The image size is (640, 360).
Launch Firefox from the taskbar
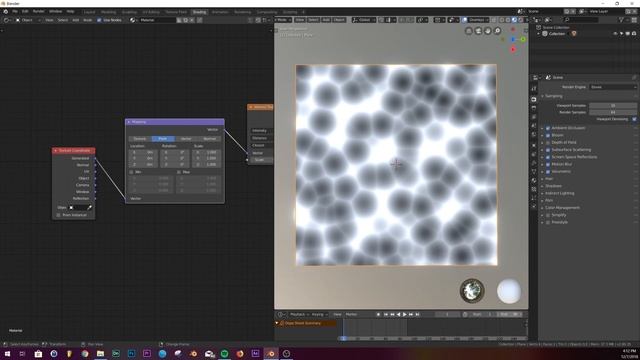[240, 353]
